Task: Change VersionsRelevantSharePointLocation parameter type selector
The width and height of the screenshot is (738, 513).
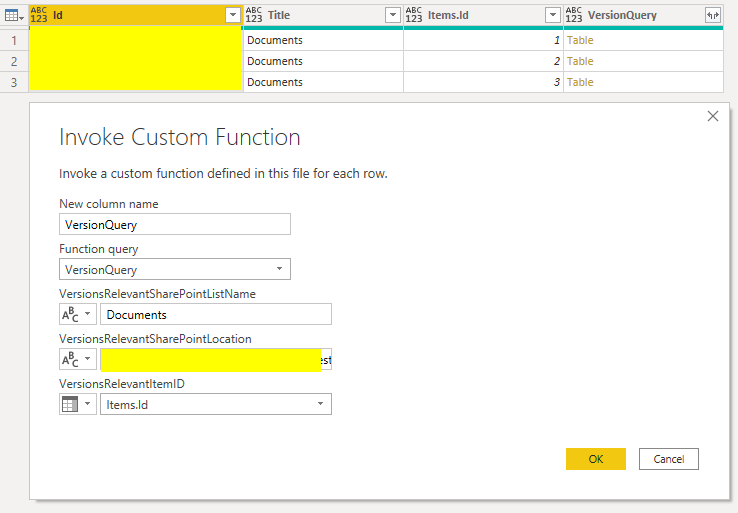Action: click(78, 359)
